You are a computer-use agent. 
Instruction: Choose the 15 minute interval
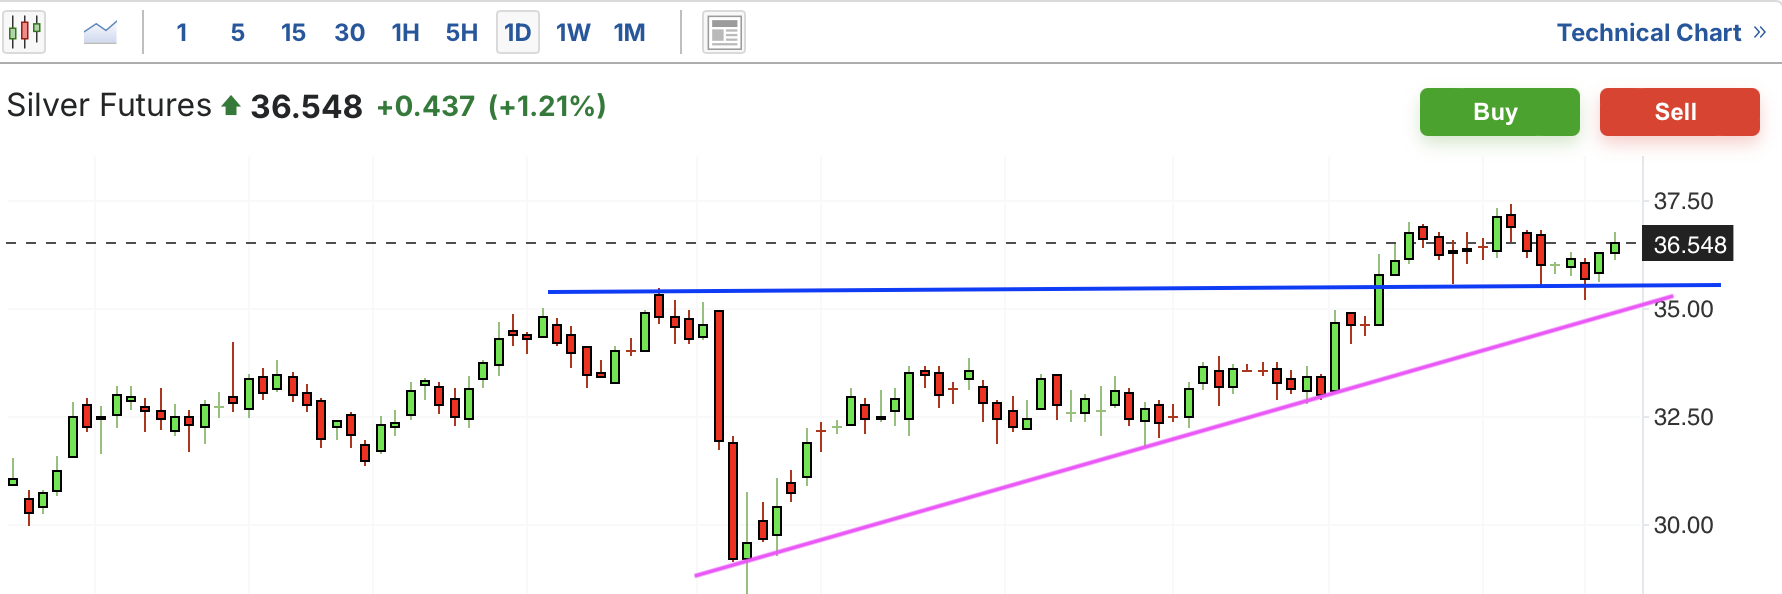293,32
